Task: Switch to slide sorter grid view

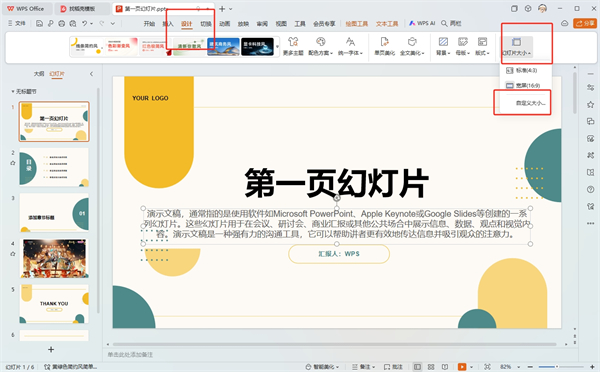Action: tap(431, 367)
